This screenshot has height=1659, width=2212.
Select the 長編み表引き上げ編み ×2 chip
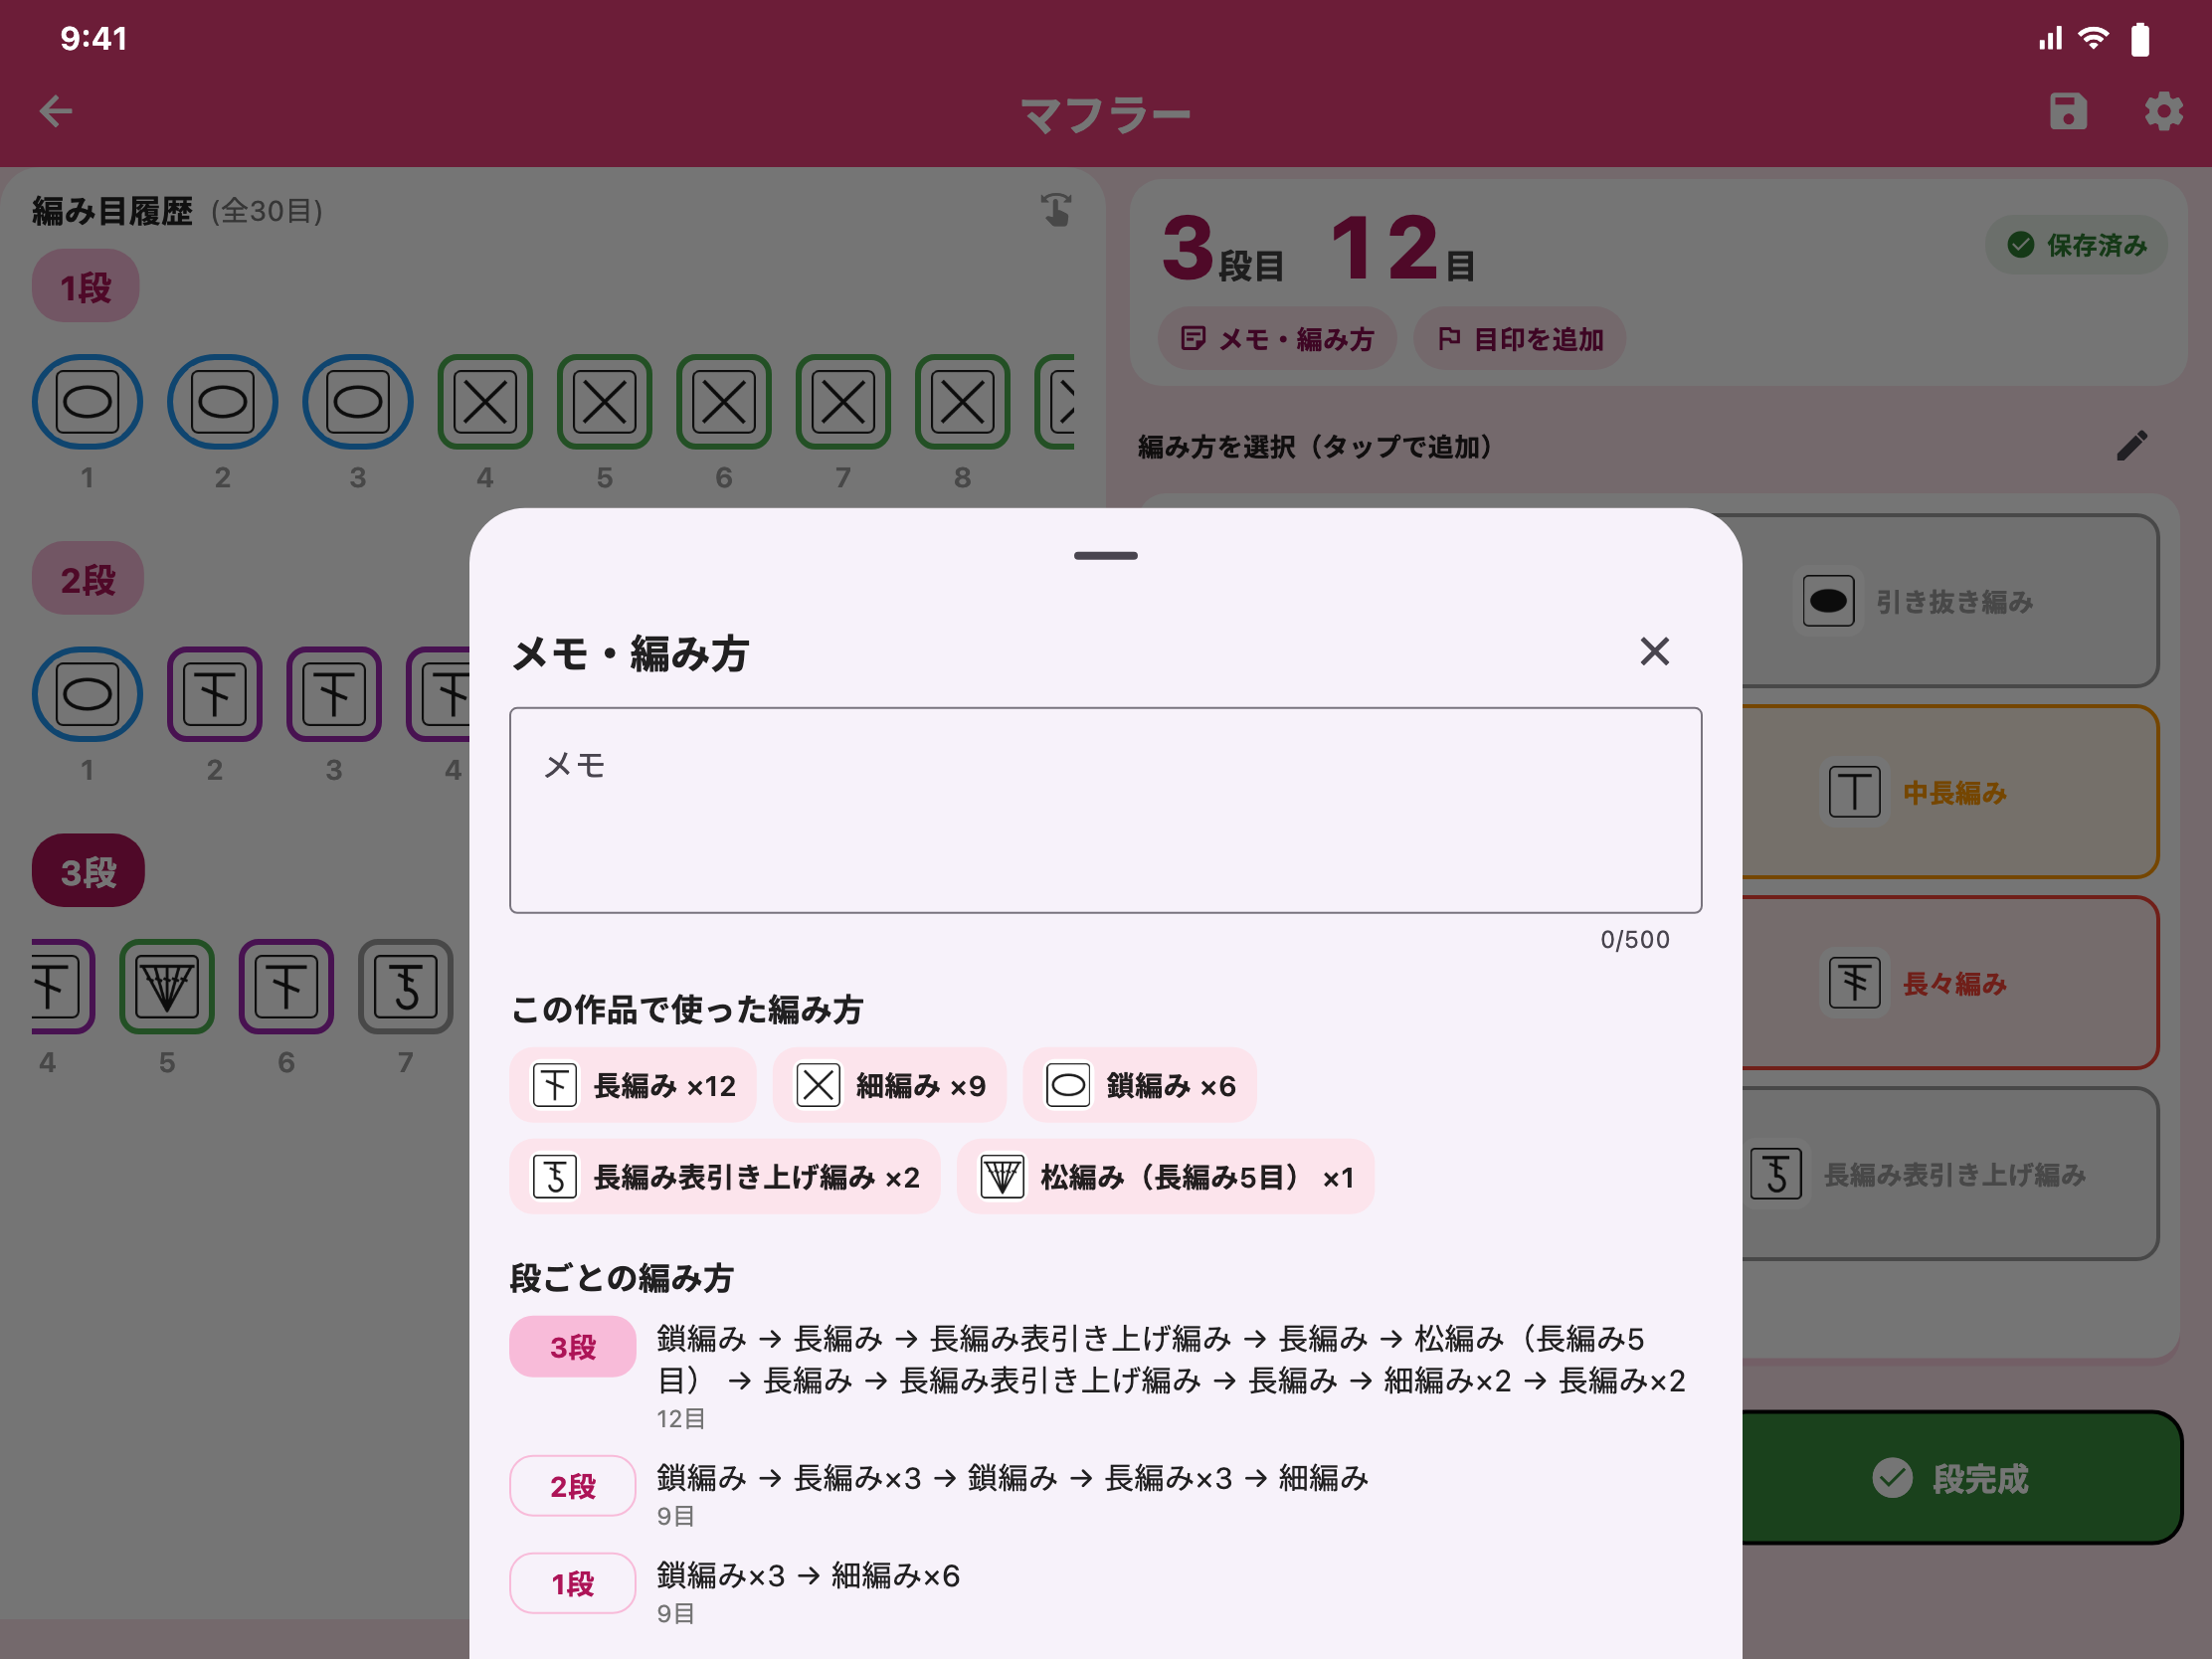click(x=725, y=1177)
